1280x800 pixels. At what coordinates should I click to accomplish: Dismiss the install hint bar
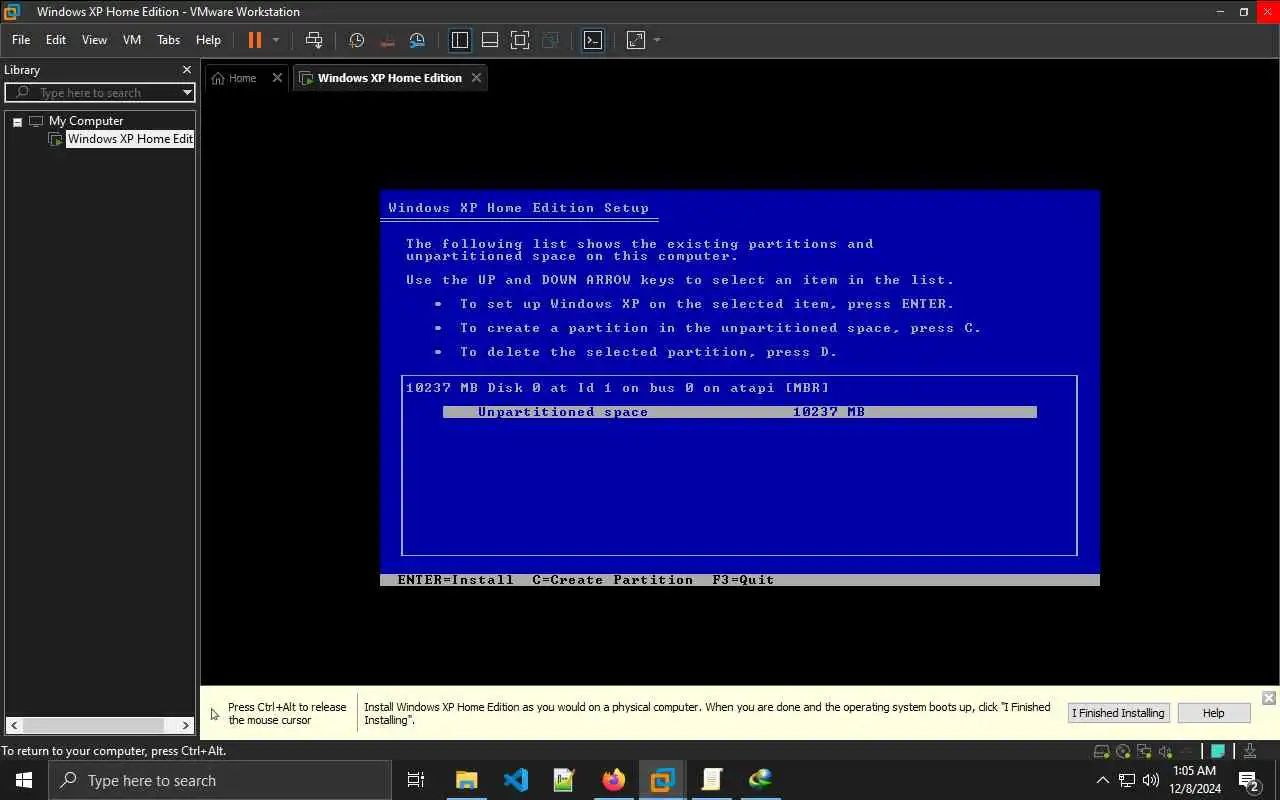click(1268, 698)
